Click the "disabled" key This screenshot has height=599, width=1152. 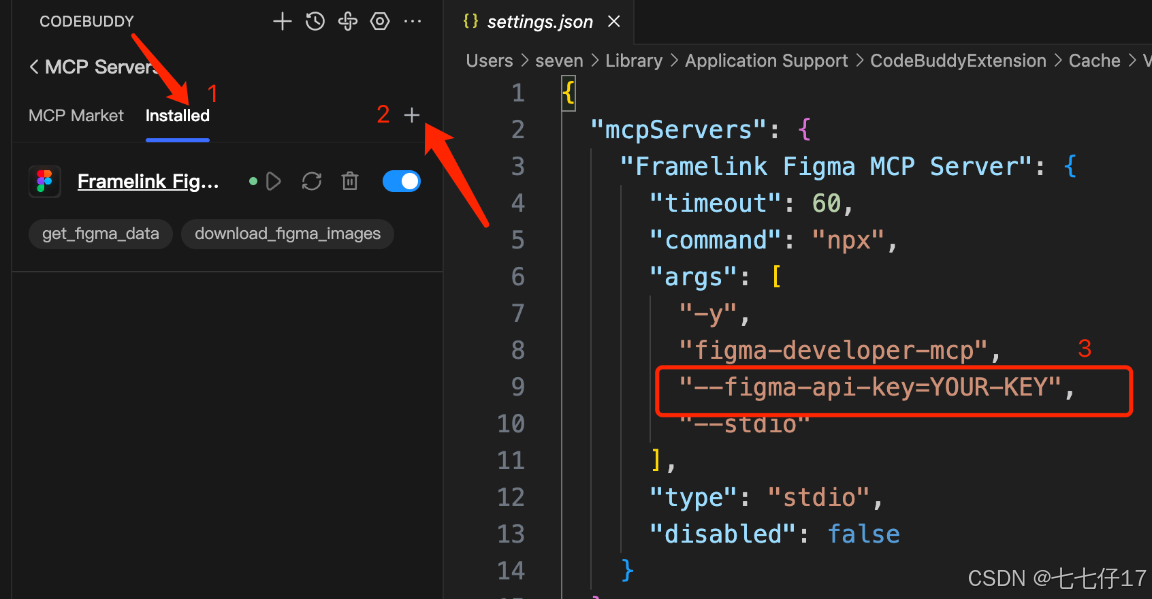pos(722,534)
